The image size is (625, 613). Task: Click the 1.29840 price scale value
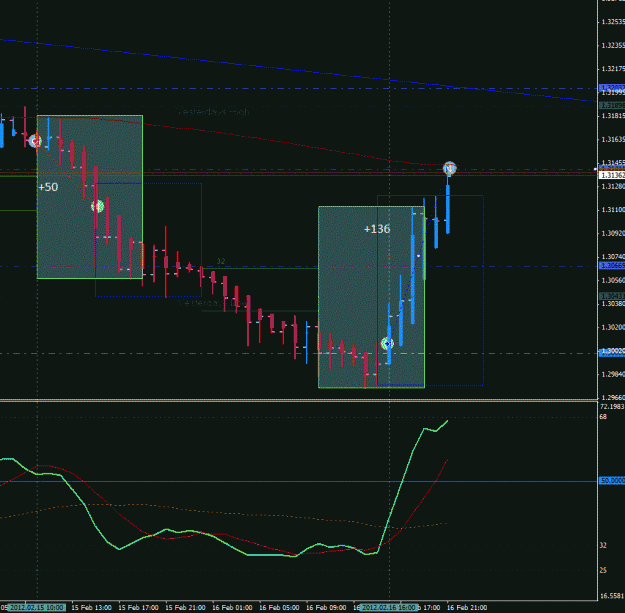click(x=613, y=374)
